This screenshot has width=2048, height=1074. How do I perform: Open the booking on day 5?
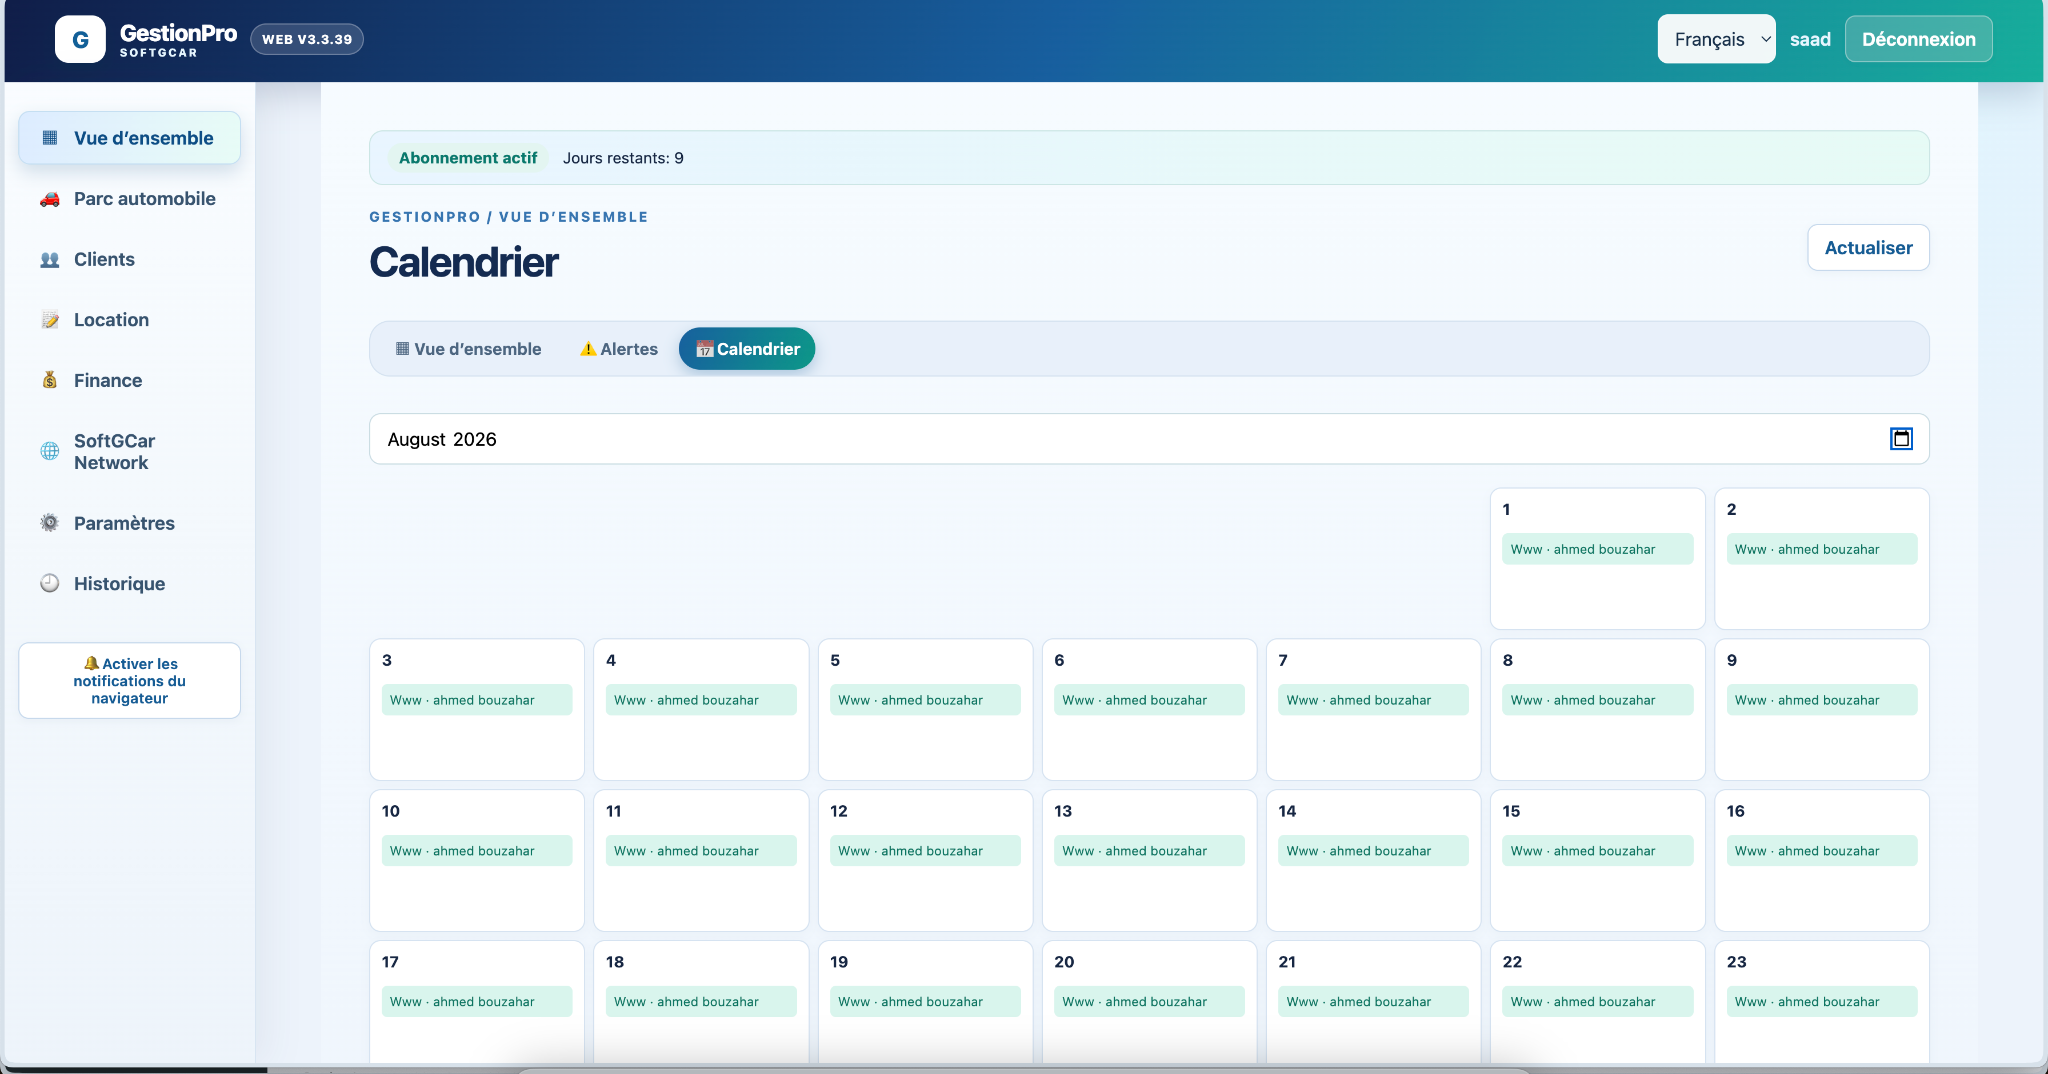pyautogui.click(x=925, y=700)
